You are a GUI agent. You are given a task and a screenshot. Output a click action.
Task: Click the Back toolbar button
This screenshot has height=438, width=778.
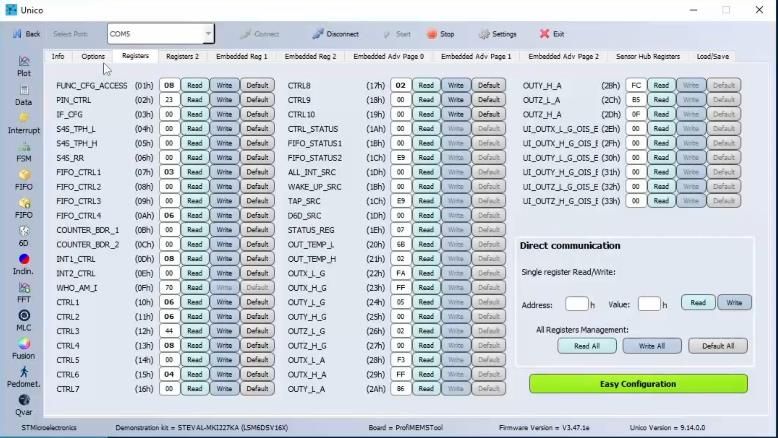[27, 34]
